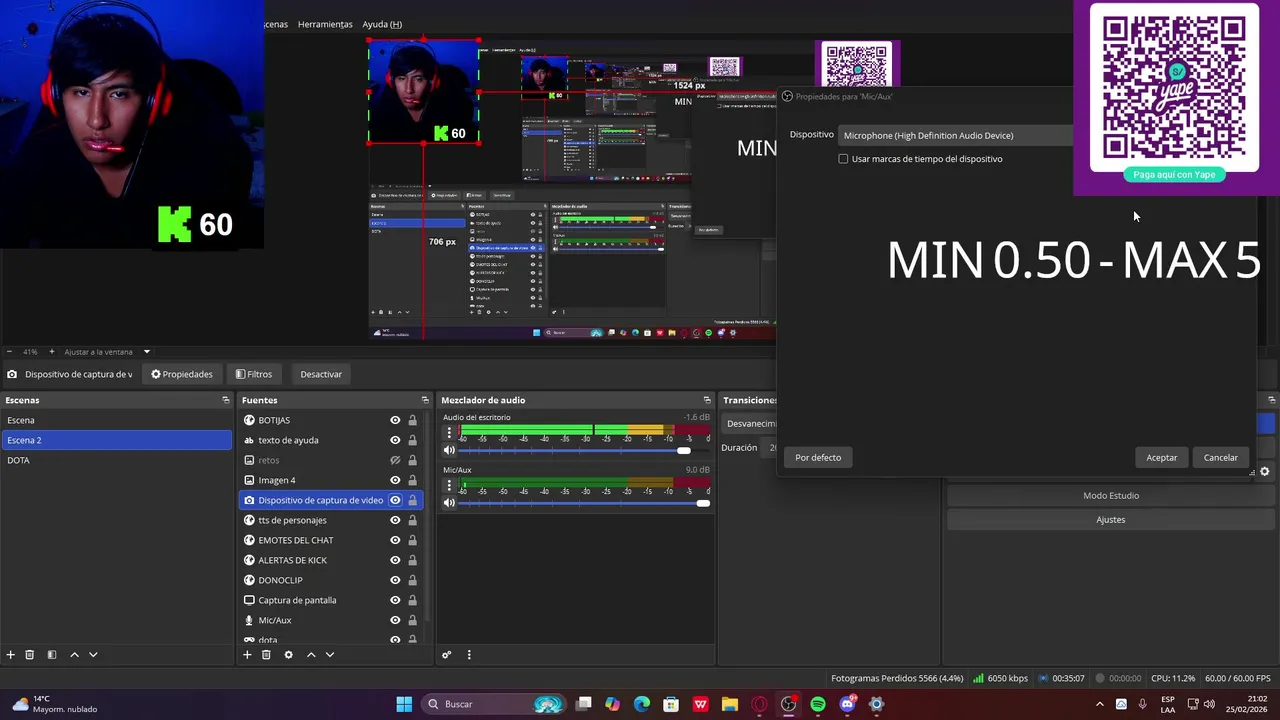This screenshot has width=1280, height=720.
Task: Click the Ajustes button
Action: (1110, 519)
